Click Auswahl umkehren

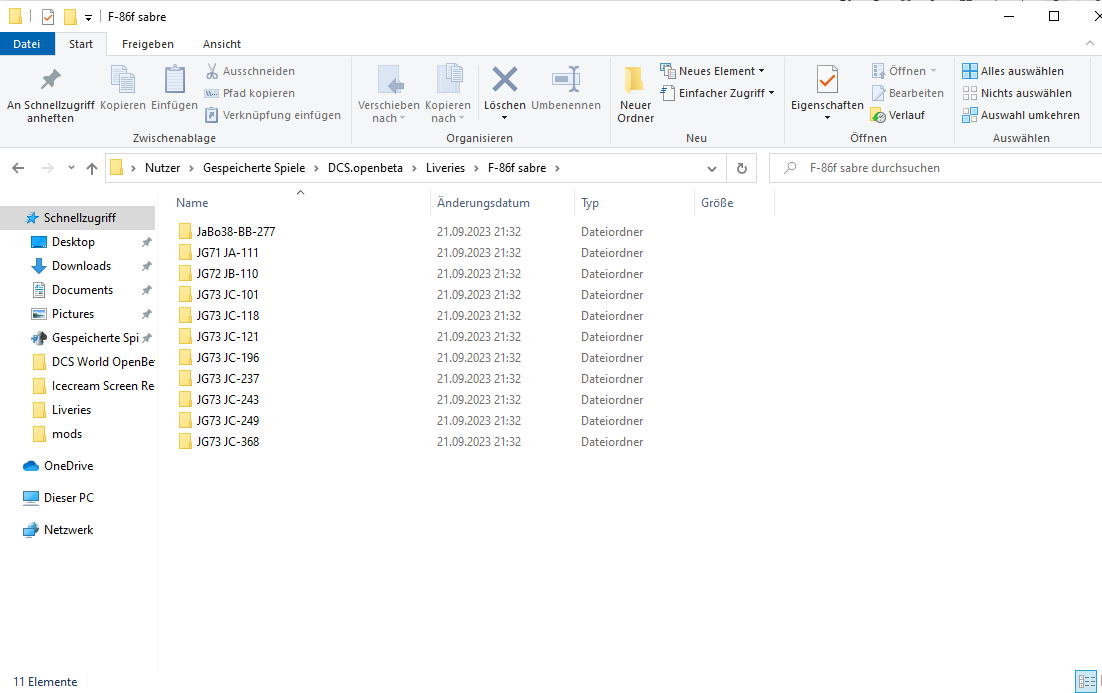click(1021, 115)
